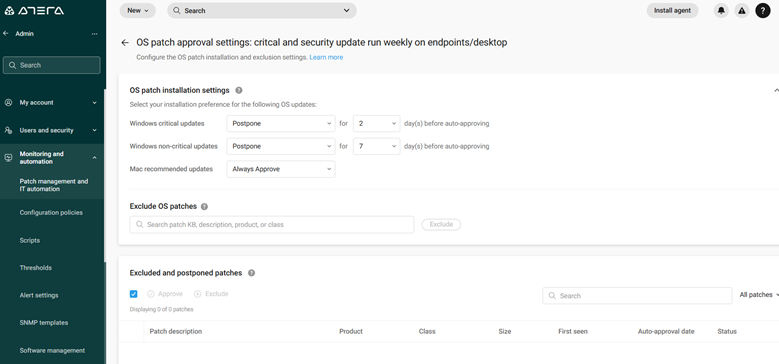
Task: Click the Exclude action above the table
Action: [211, 294]
